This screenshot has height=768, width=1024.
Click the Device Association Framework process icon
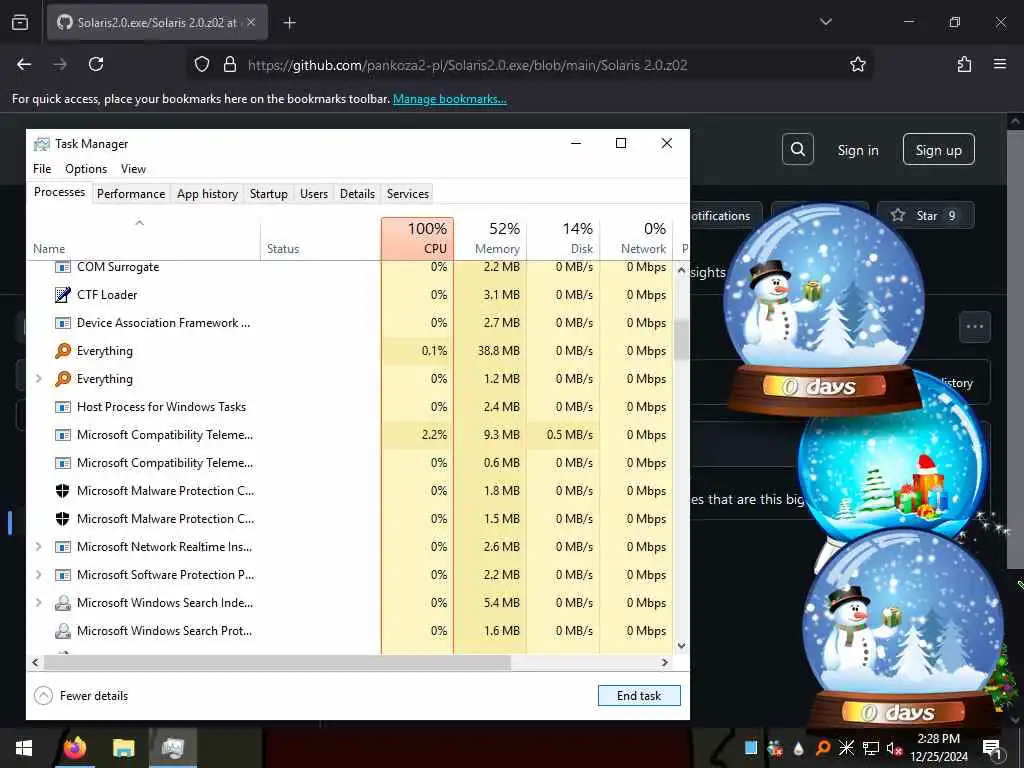point(63,323)
